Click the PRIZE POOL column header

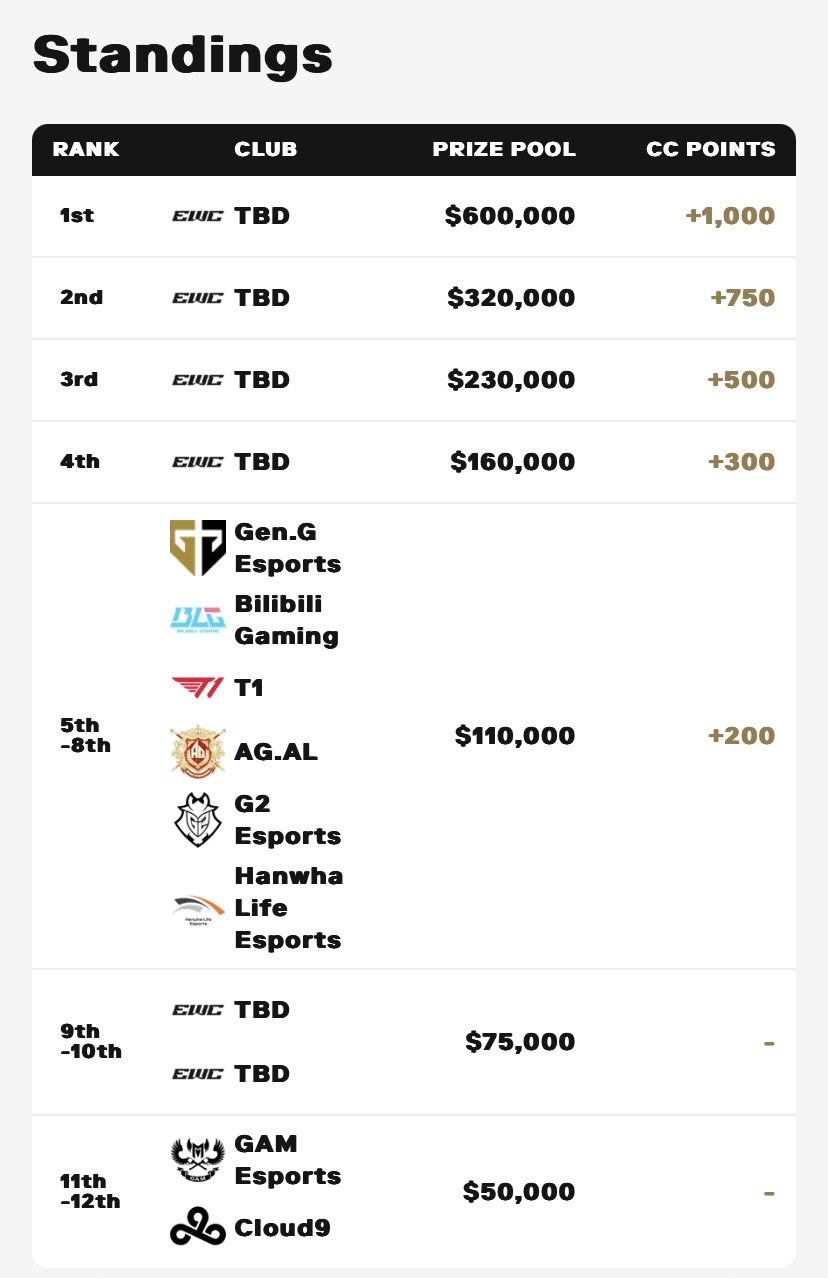coord(504,149)
